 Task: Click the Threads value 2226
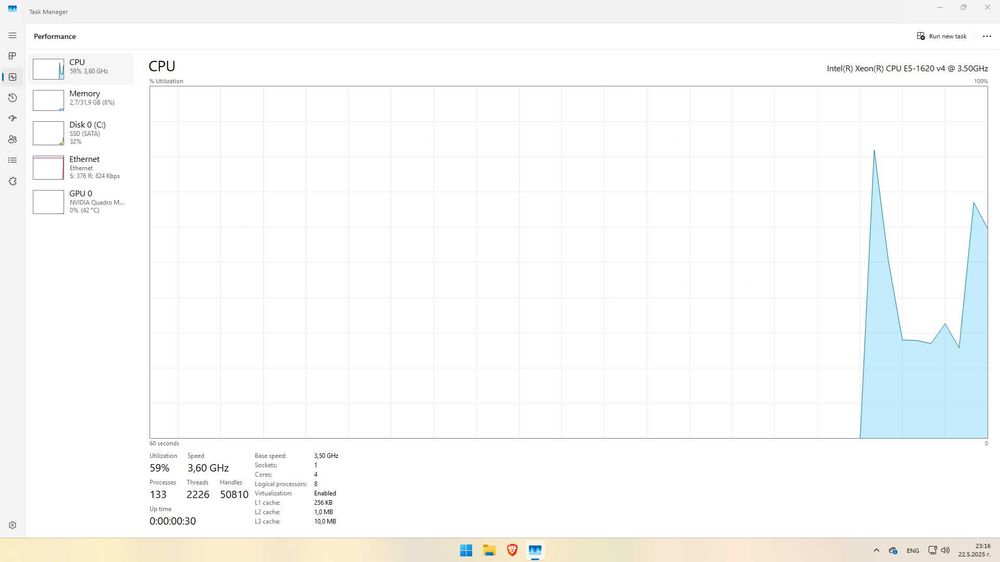coord(198,494)
